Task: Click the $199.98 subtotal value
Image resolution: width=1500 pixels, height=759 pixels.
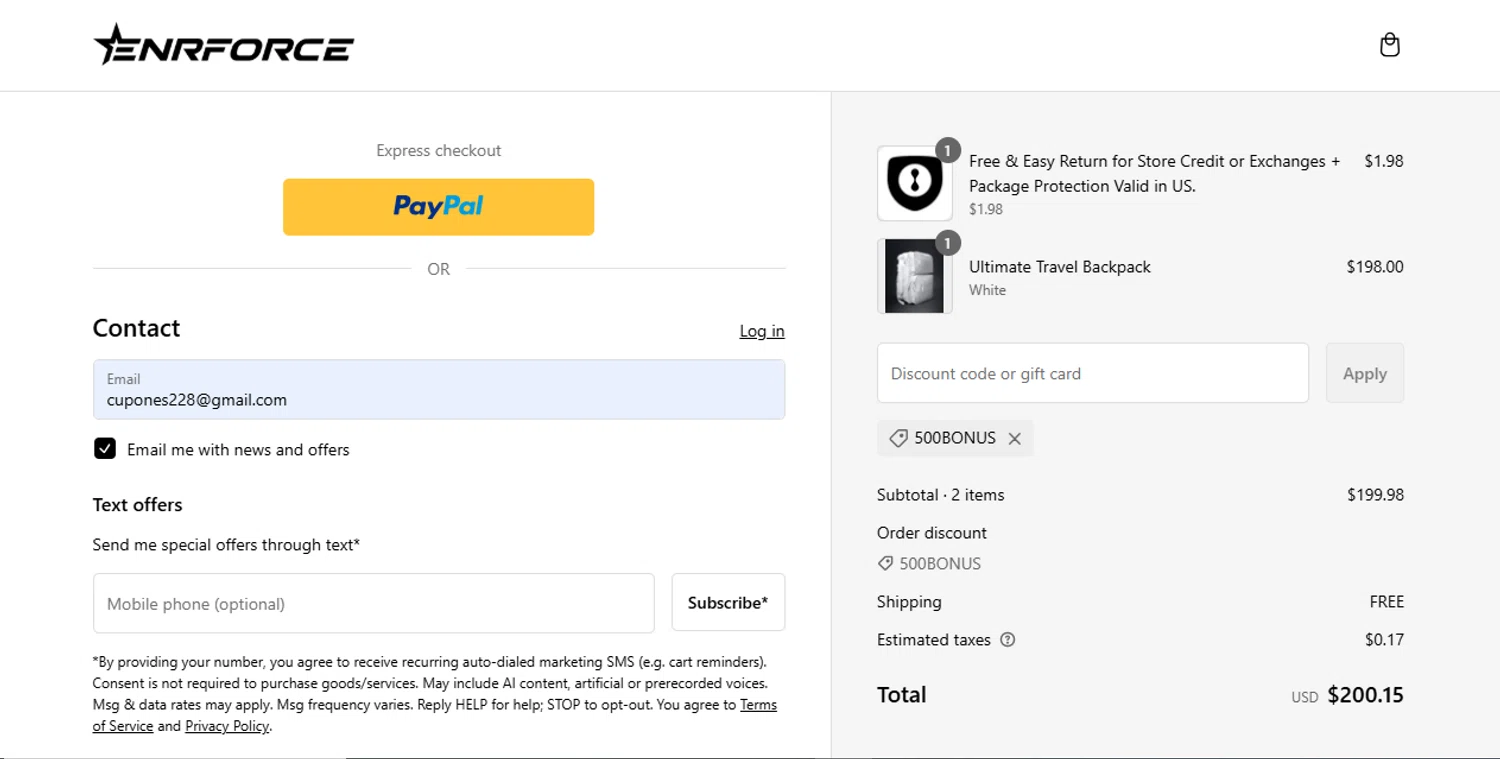Action: click(x=1375, y=495)
